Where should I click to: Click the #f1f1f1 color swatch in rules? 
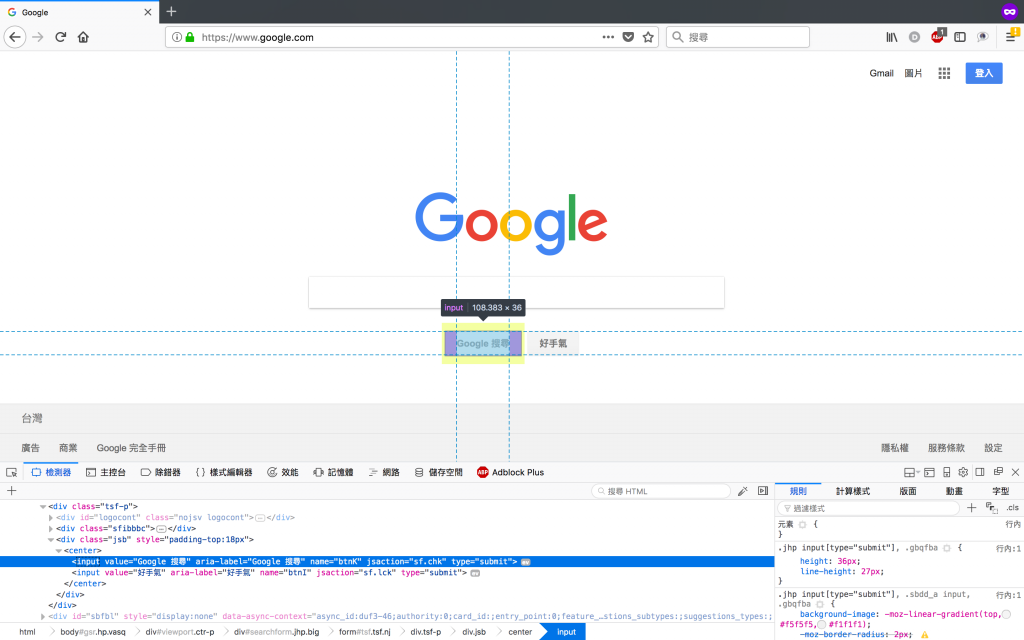[822, 625]
